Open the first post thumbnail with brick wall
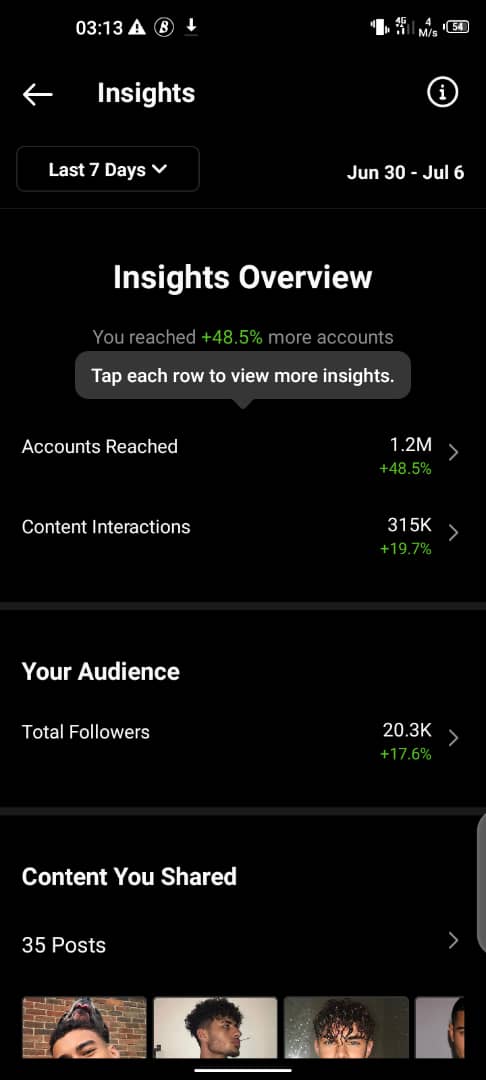The height and width of the screenshot is (1080, 486). click(x=84, y=1027)
